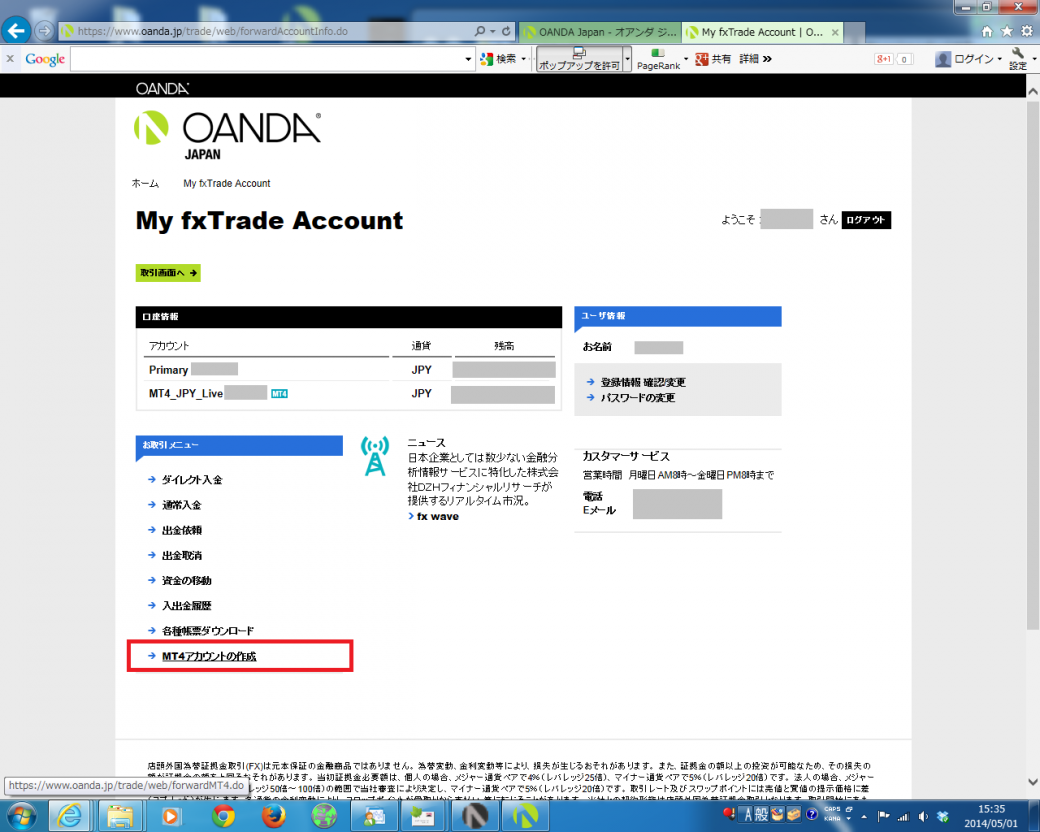Click the Google toolbar search field
1040x832 pixels.
coord(267,59)
